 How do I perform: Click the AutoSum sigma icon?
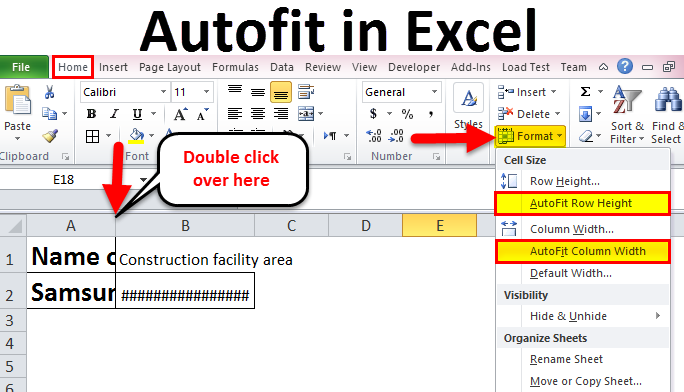pyautogui.click(x=585, y=92)
